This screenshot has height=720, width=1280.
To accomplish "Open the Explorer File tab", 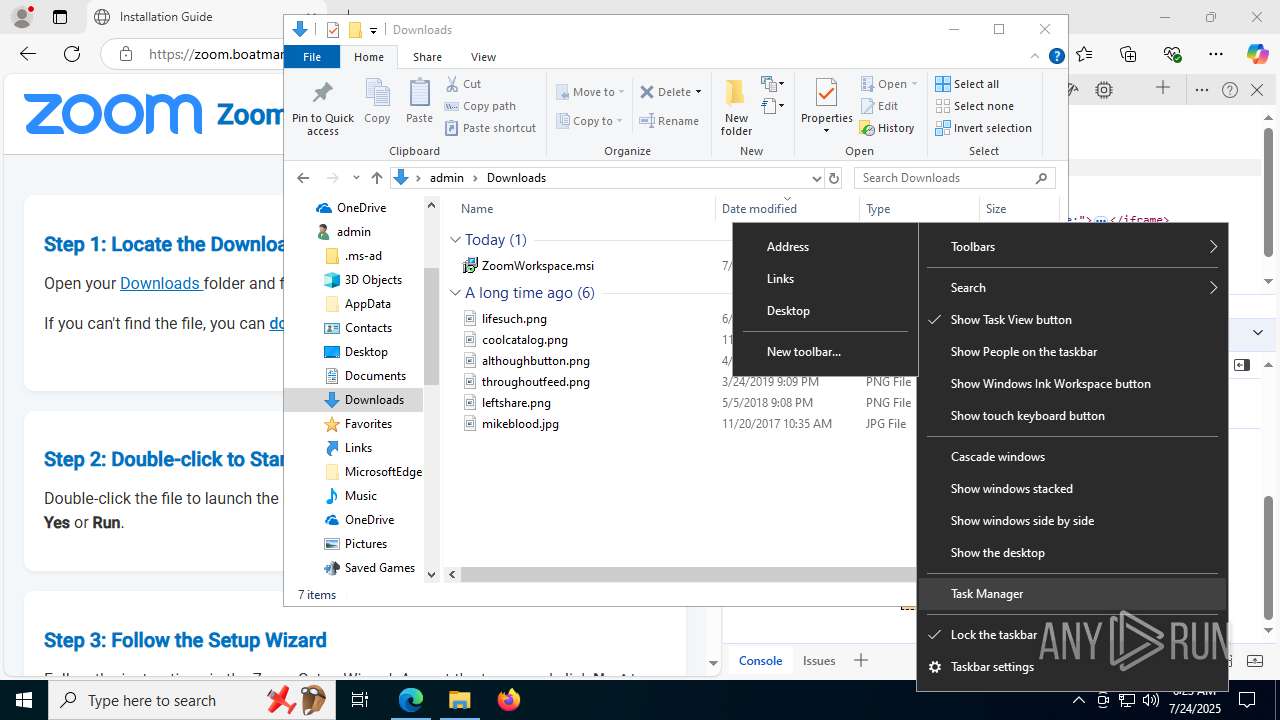I will (x=312, y=57).
